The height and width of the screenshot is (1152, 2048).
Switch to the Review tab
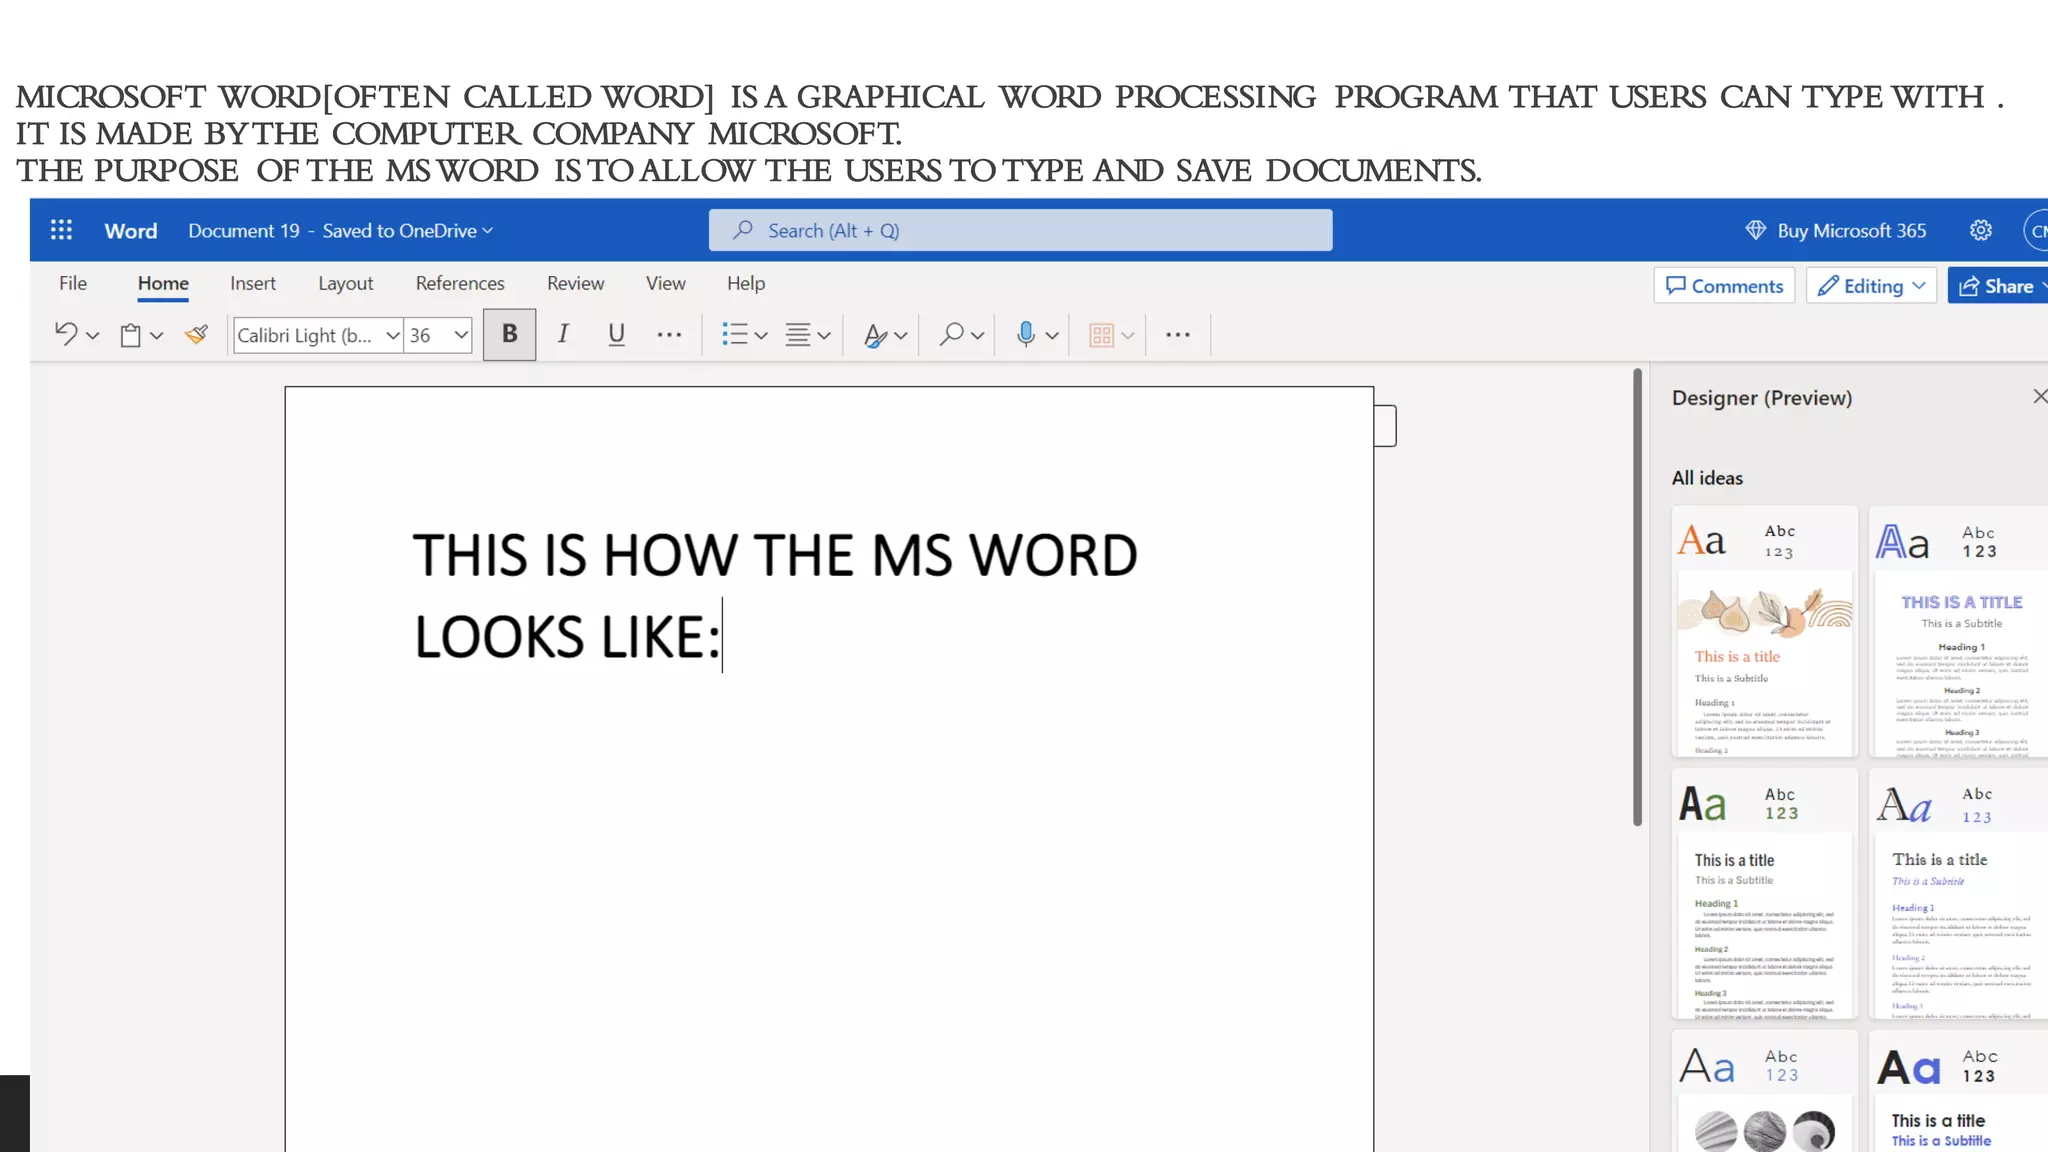(x=575, y=283)
